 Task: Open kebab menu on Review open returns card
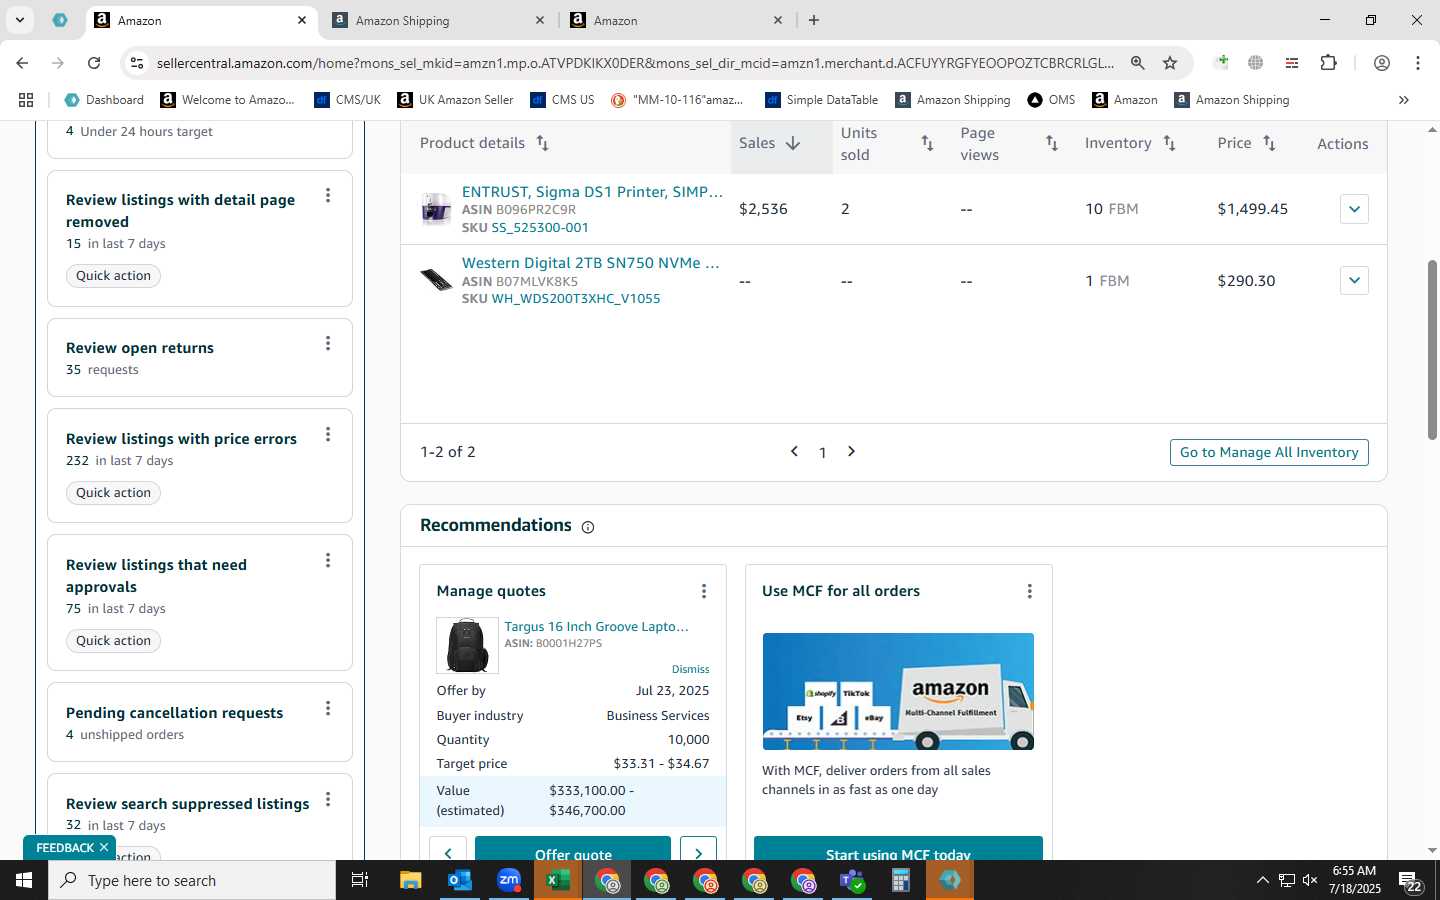click(328, 344)
